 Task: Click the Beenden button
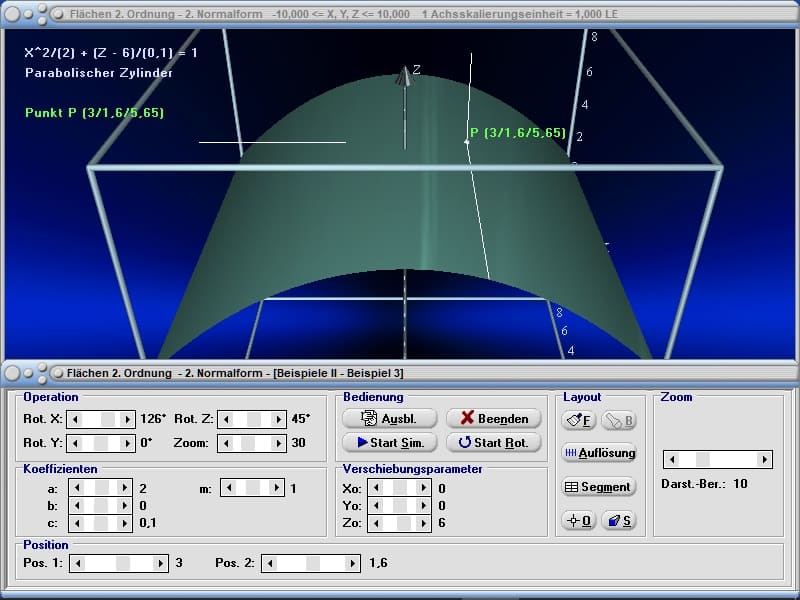[493, 418]
